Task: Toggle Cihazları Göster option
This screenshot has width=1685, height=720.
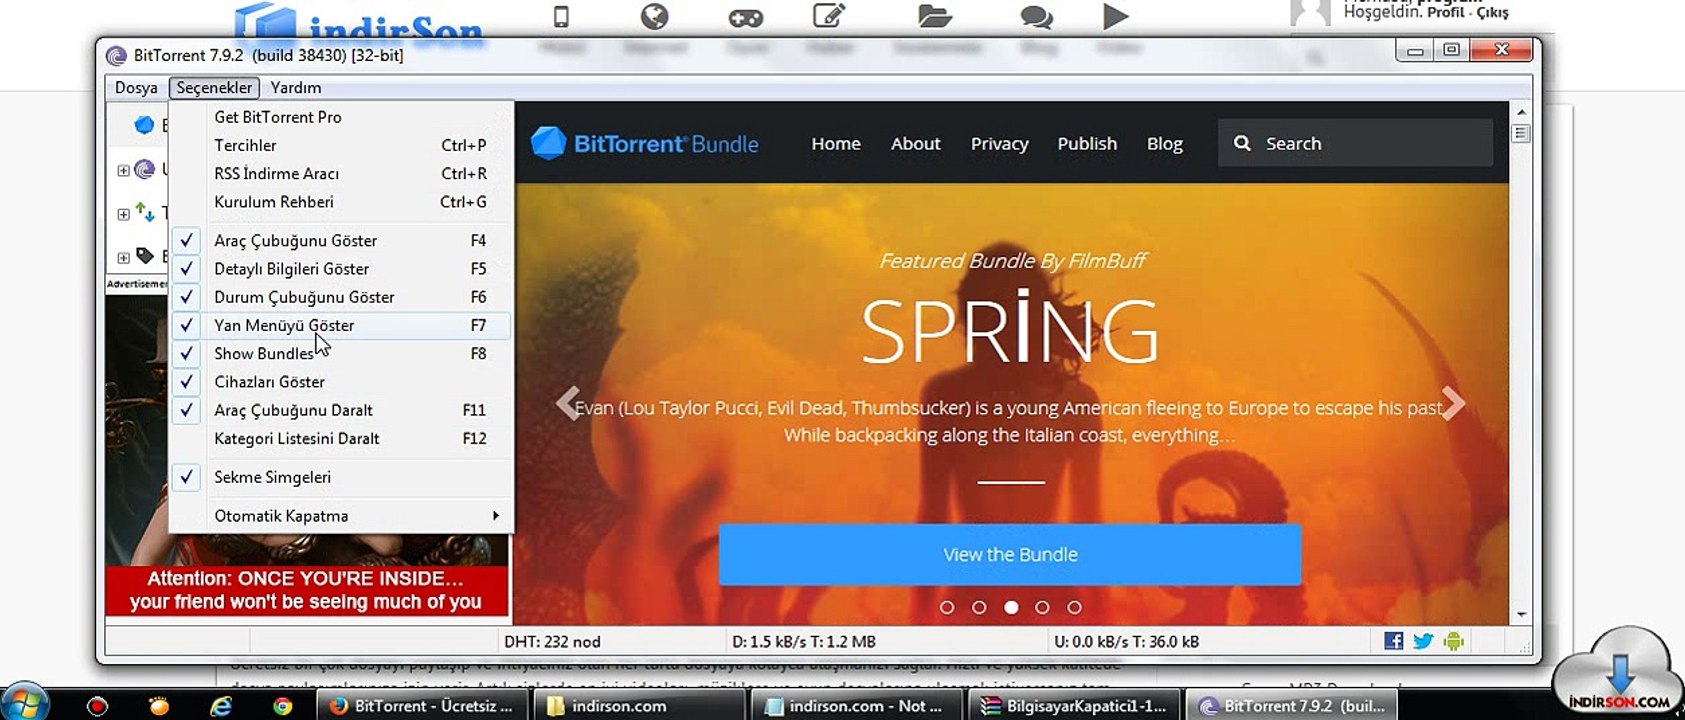Action: click(x=342, y=381)
